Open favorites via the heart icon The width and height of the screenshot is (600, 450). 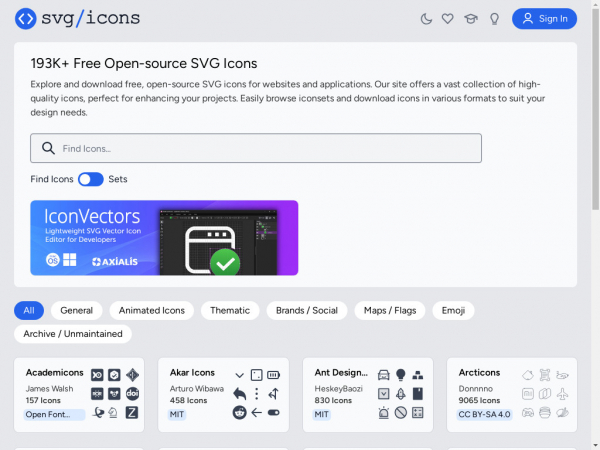click(x=448, y=18)
